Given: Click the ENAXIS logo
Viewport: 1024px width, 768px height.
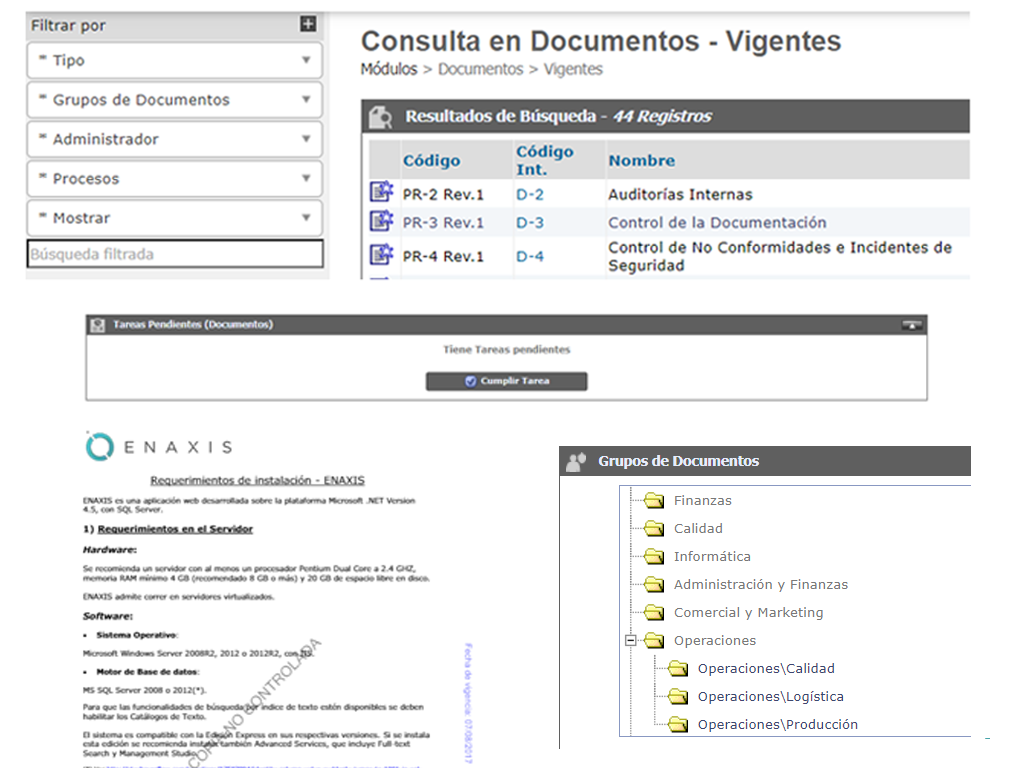Looking at the screenshot, I should [159, 447].
